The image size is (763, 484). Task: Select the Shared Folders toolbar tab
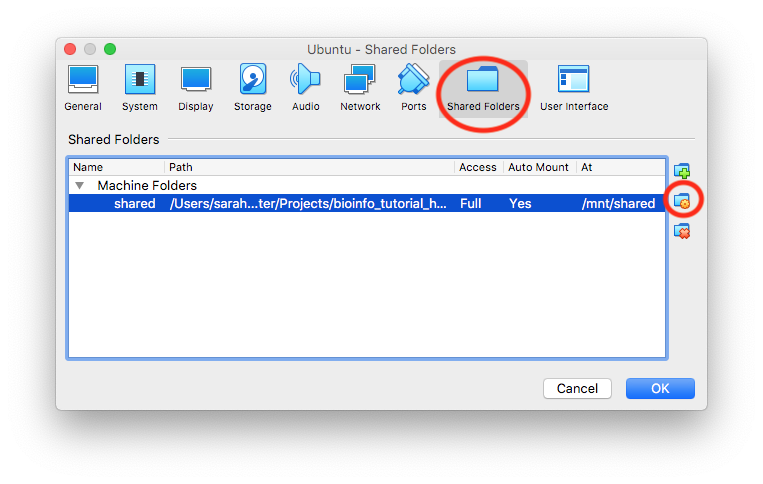click(x=483, y=88)
